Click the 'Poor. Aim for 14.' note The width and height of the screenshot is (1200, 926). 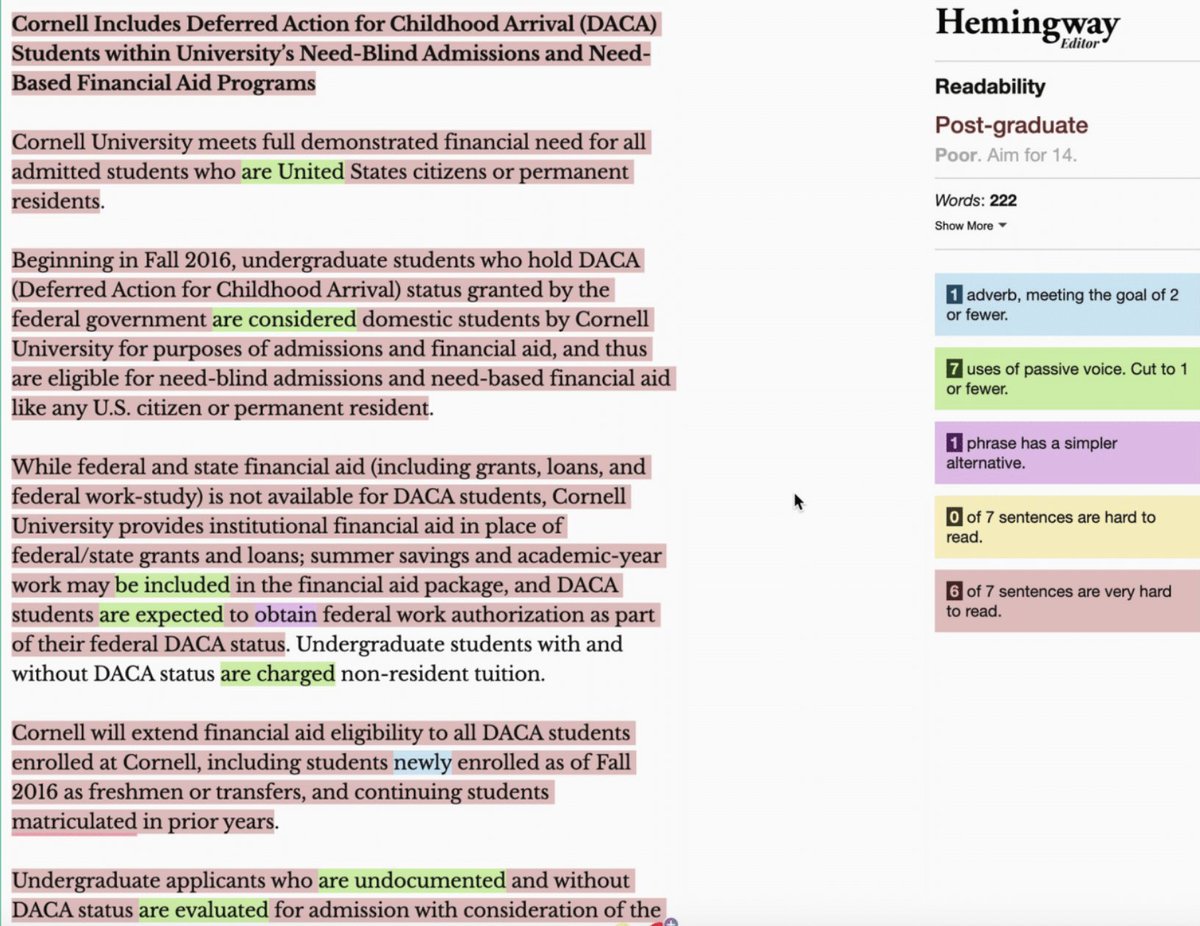click(x=1006, y=156)
